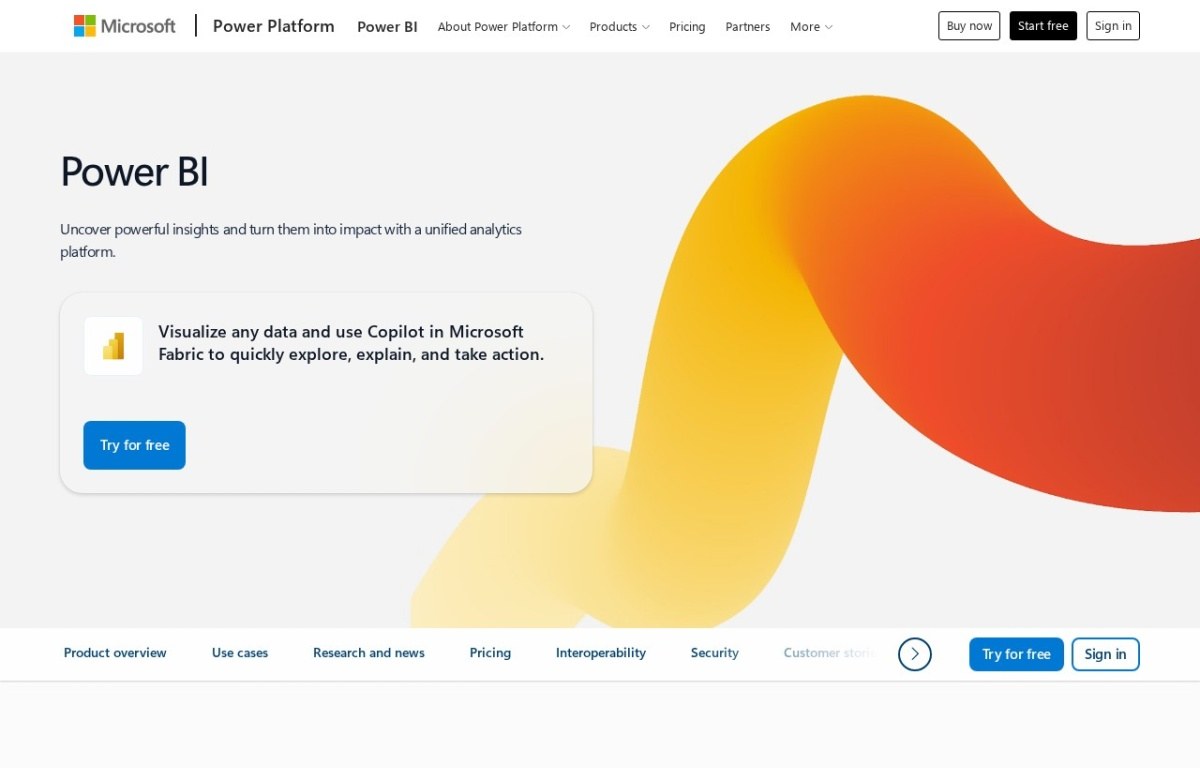Screen dimensions: 1200x768
Task: Click the Start free button
Action: 1043,26
